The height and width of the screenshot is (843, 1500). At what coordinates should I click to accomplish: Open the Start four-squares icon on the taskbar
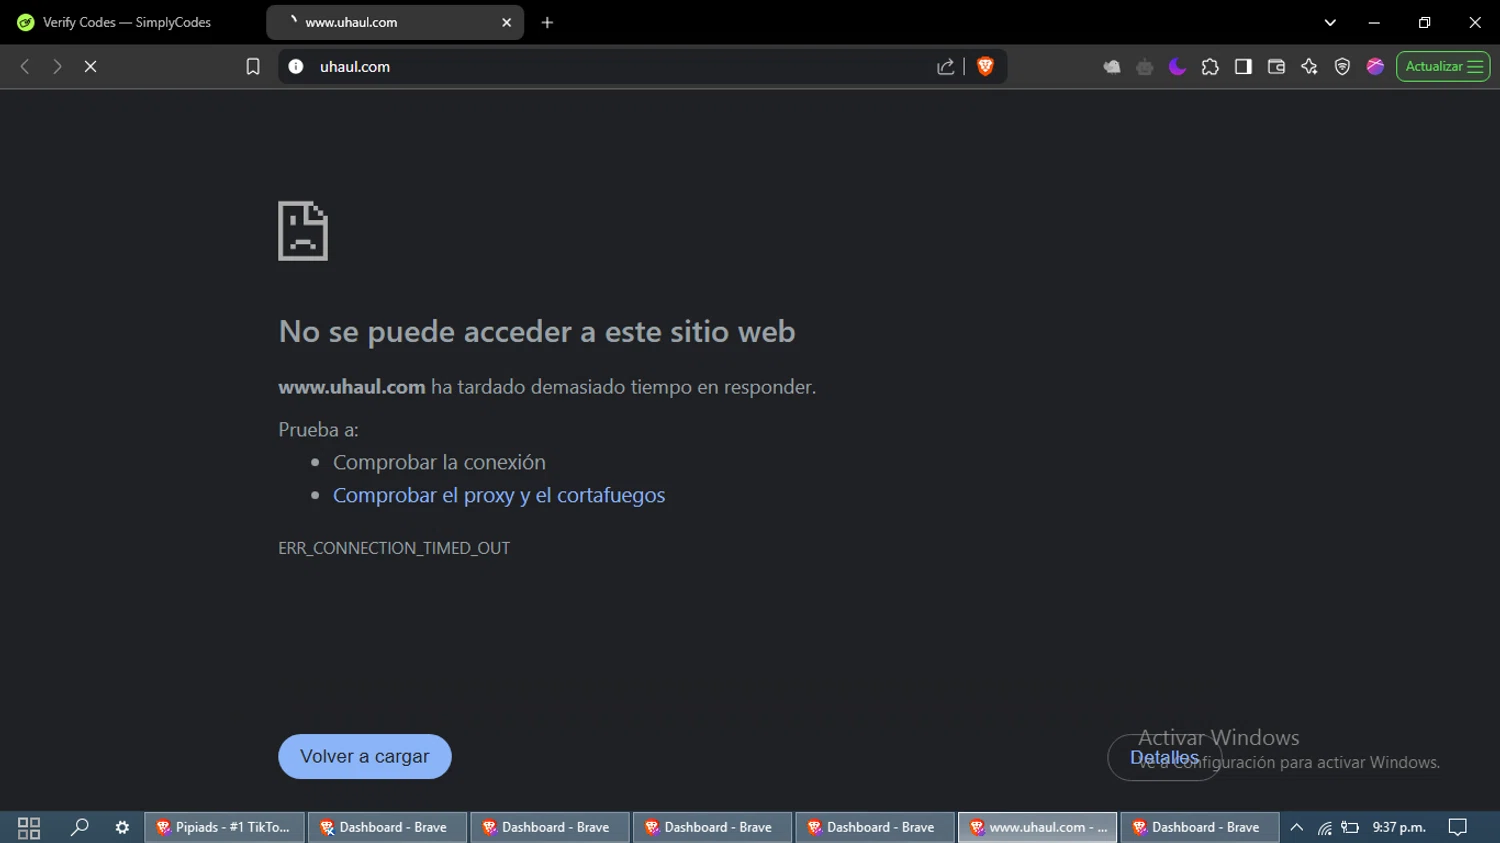(x=29, y=827)
